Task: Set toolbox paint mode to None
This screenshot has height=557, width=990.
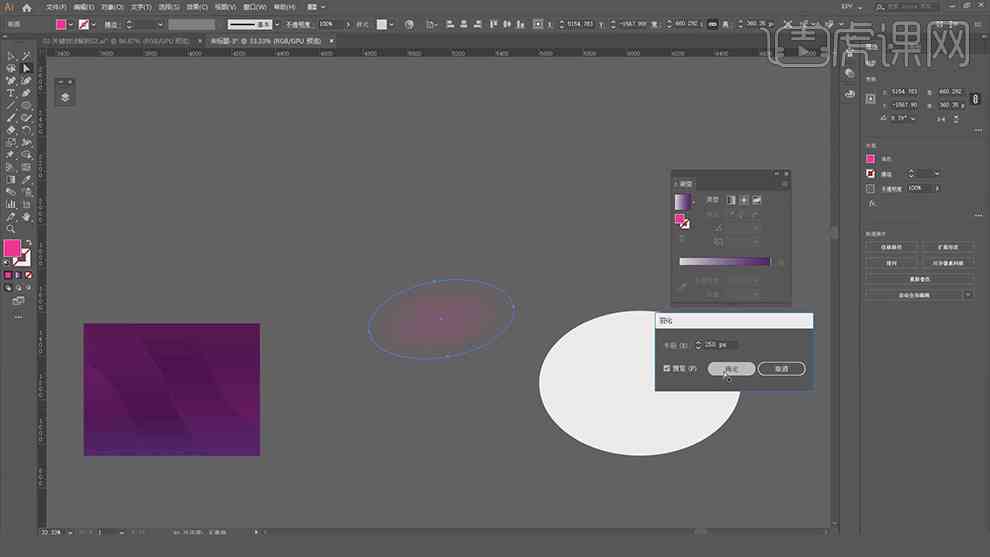Action: 28,275
